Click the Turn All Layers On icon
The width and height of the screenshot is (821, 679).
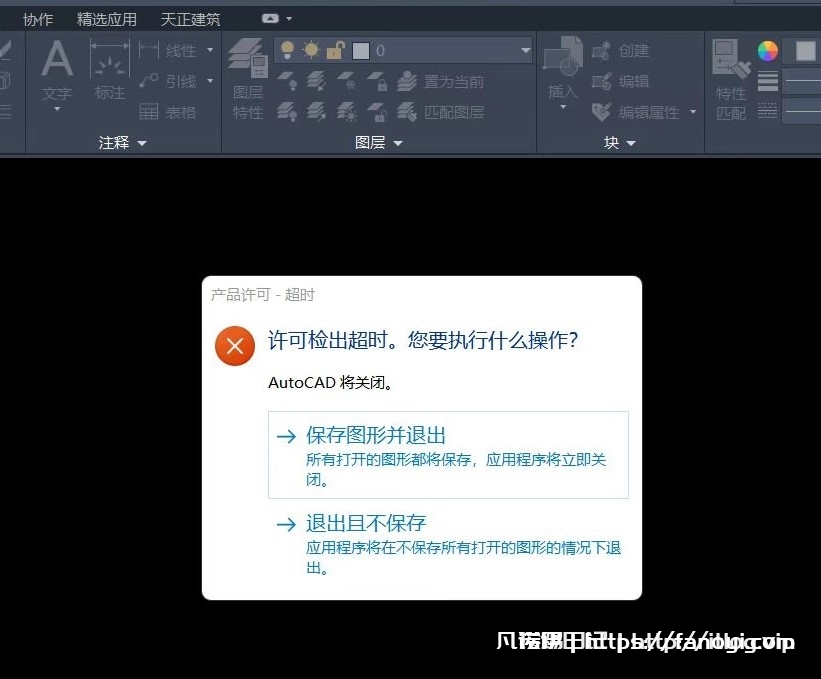287,112
